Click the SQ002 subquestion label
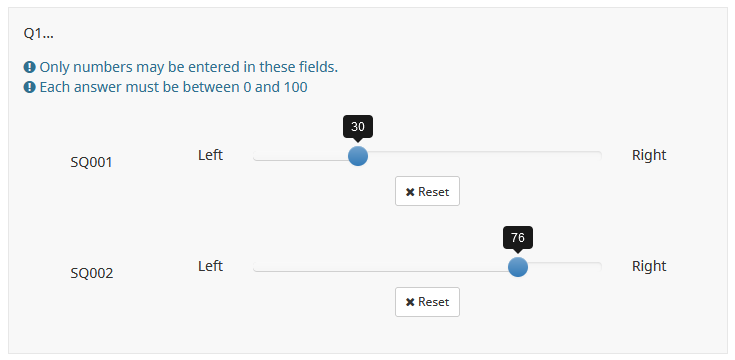Viewport: 735px width, 360px height. [92, 273]
